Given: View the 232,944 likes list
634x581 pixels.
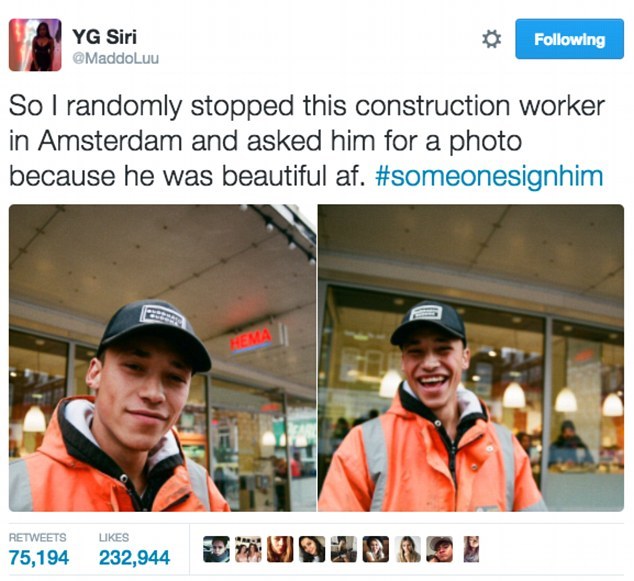Looking at the screenshot, I should click(134, 550).
